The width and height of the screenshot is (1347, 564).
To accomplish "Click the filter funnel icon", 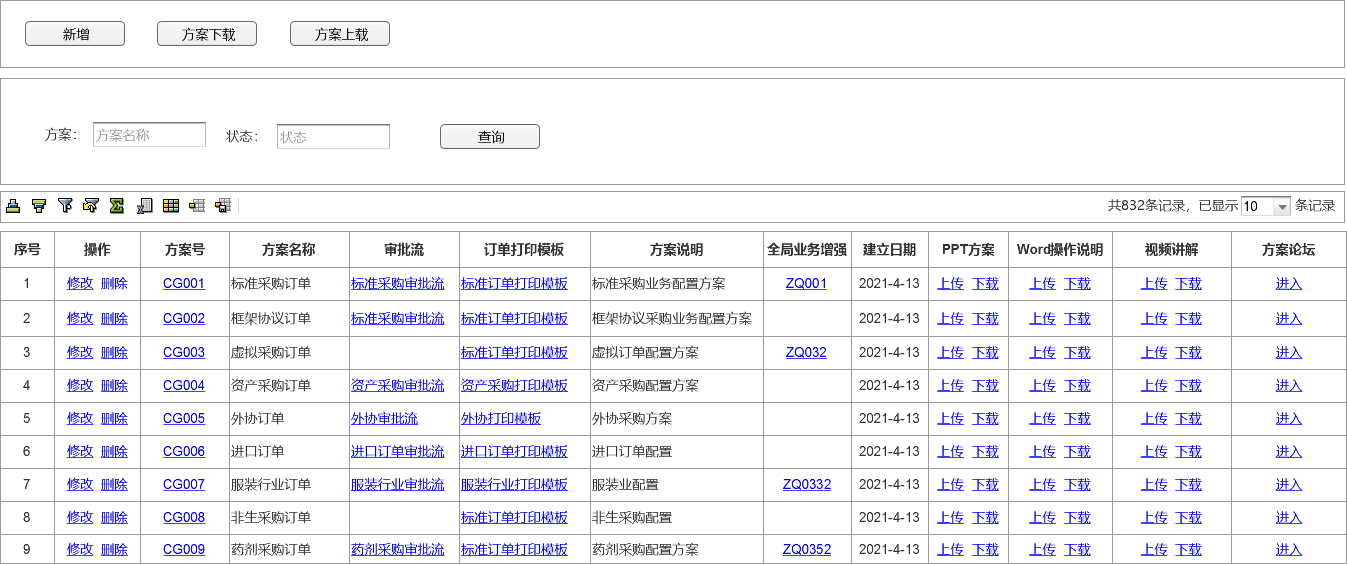I will tap(65, 206).
